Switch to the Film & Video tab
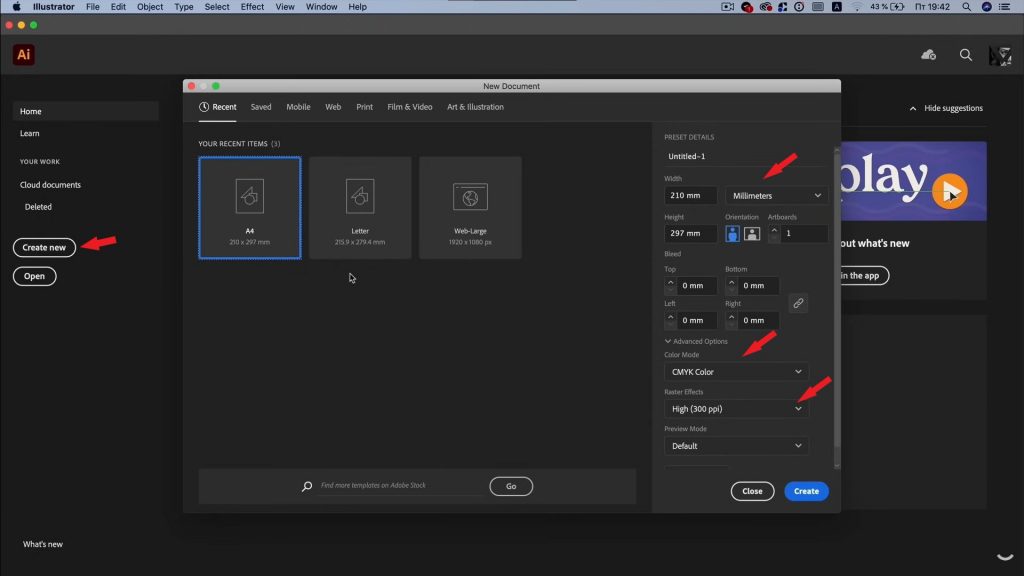The width and height of the screenshot is (1024, 576). (x=409, y=107)
